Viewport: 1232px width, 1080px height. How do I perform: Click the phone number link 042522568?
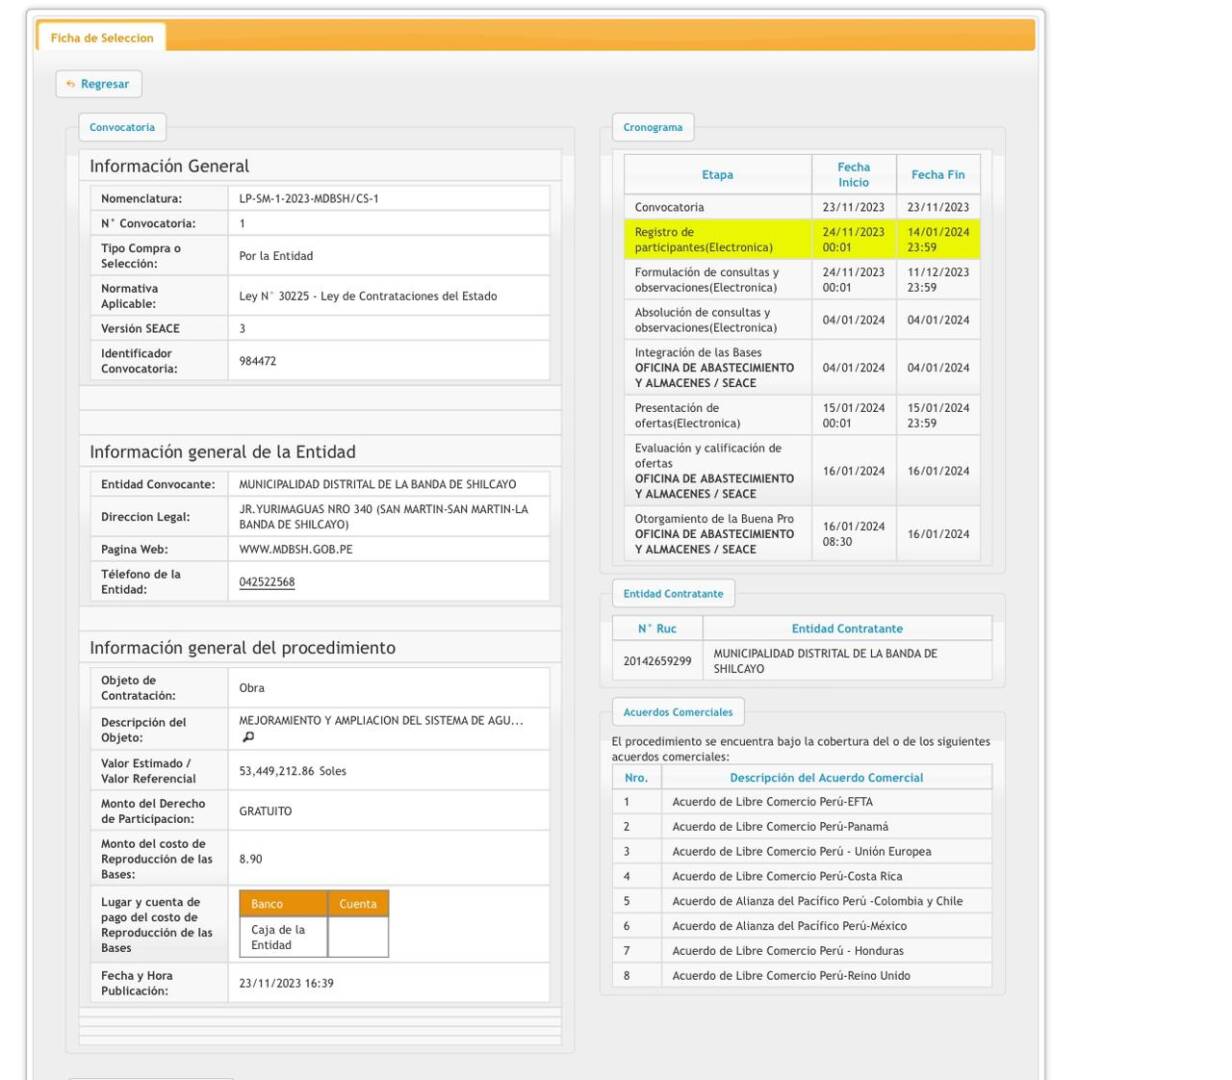click(267, 582)
